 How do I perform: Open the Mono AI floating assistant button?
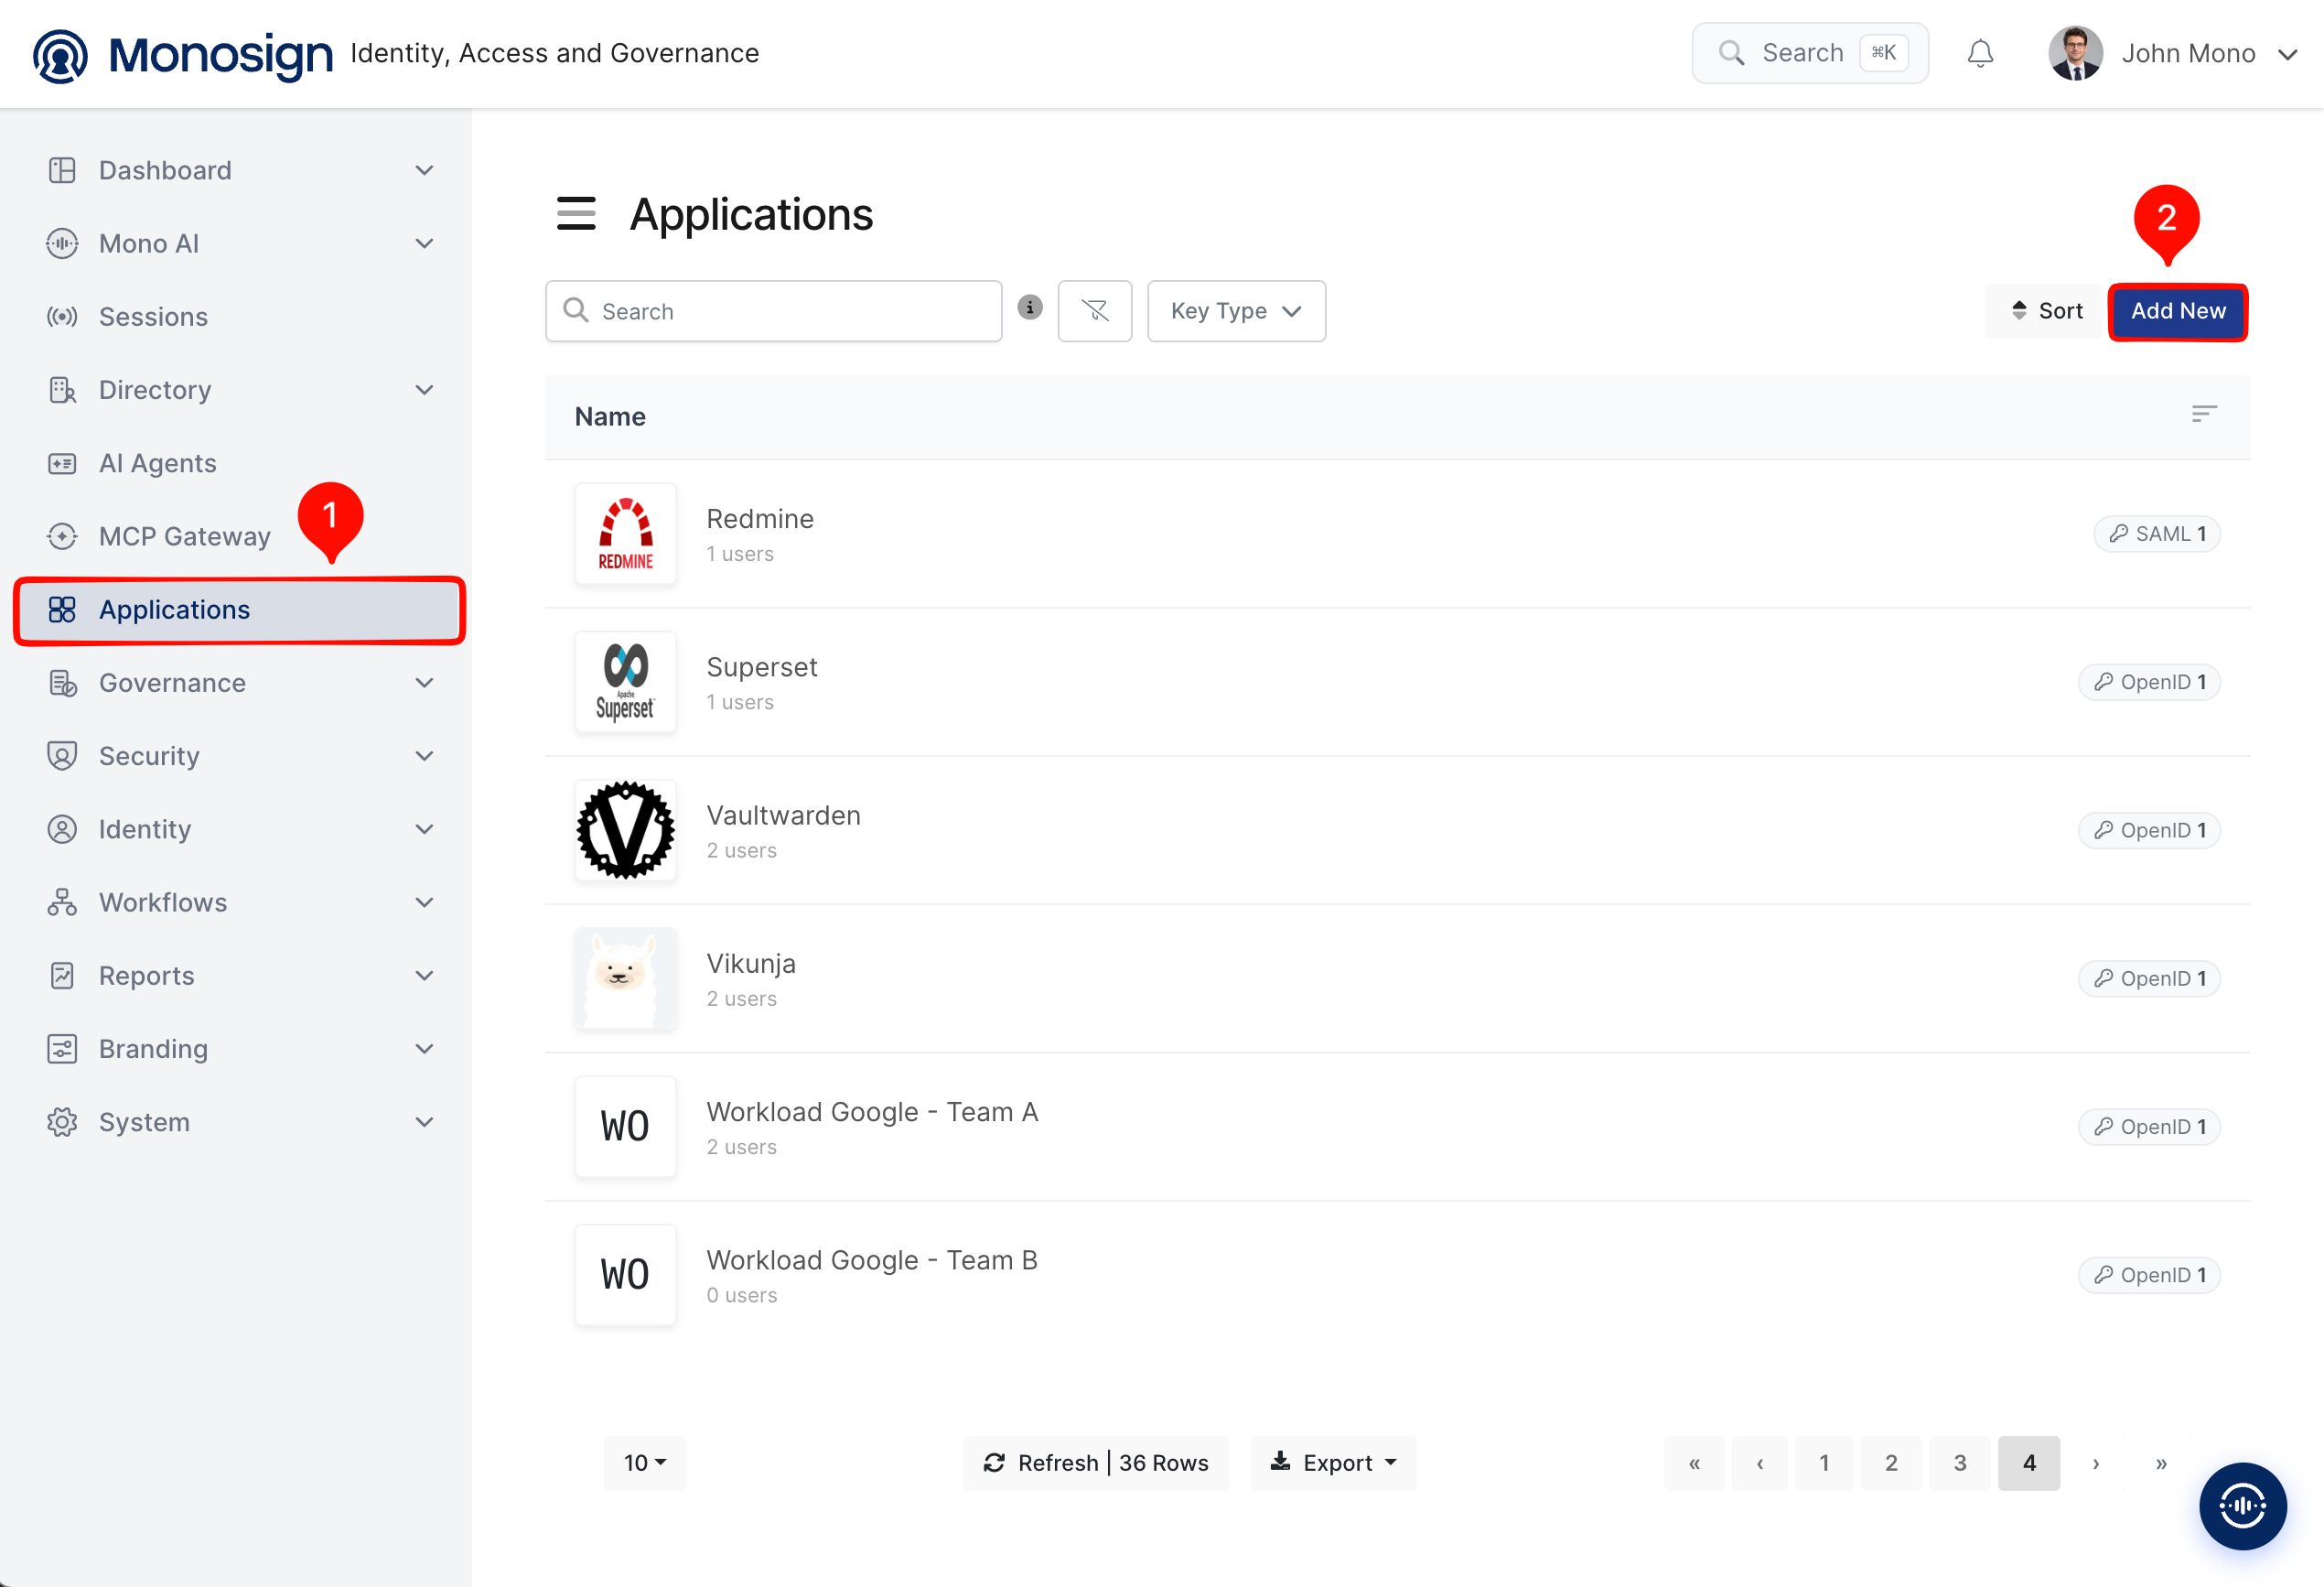(x=2242, y=1505)
